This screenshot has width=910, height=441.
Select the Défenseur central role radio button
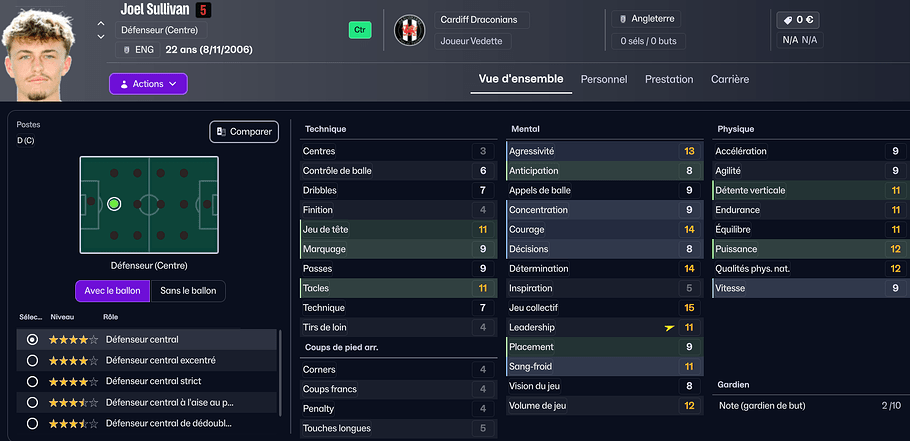tap(32, 340)
